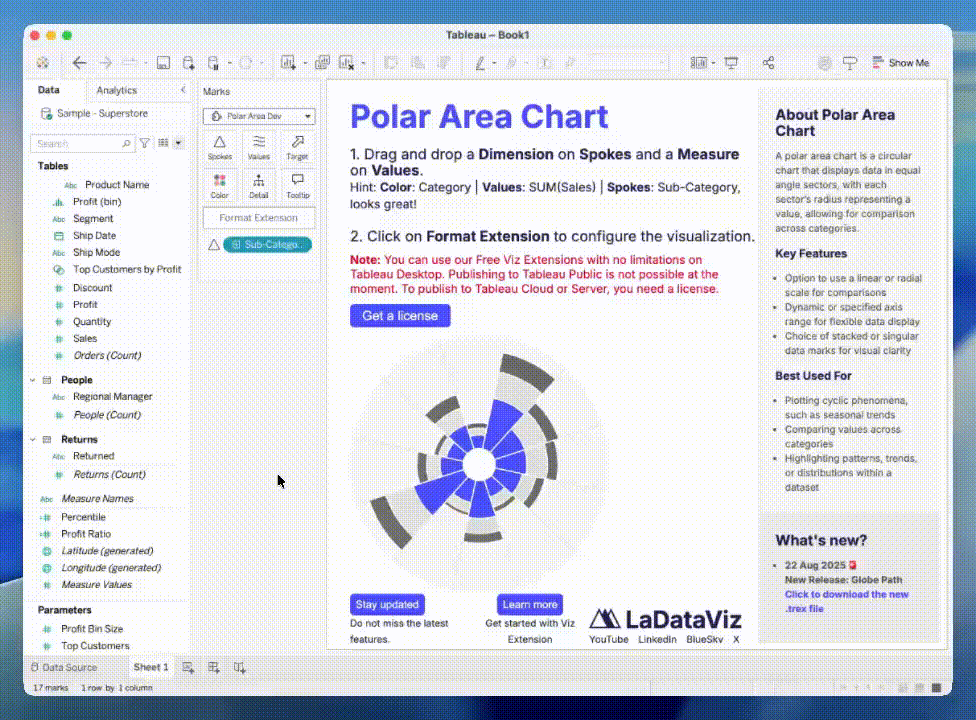Click the Tooltip mark card
The image size is (976, 720).
click(298, 186)
